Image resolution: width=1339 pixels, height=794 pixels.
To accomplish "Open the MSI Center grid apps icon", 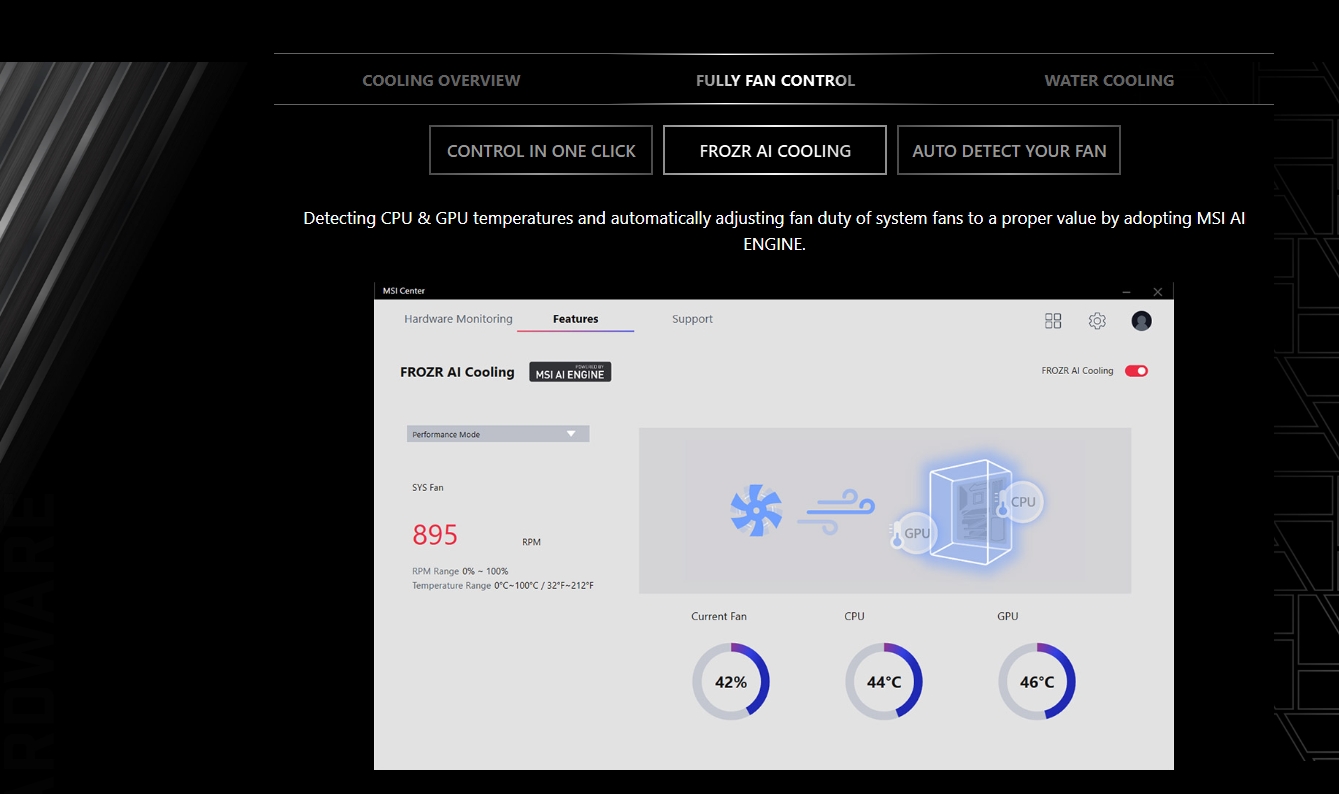I will pos(1053,321).
